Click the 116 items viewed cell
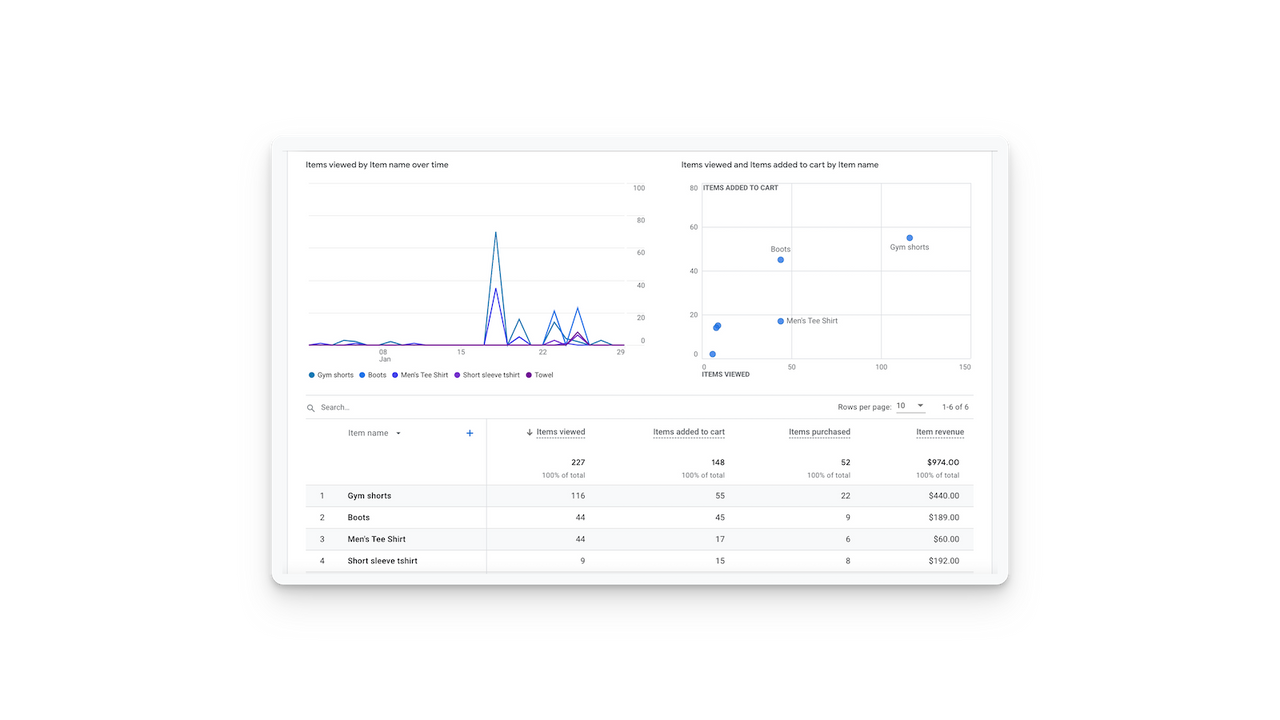The height and width of the screenshot is (720, 1280). (x=578, y=496)
